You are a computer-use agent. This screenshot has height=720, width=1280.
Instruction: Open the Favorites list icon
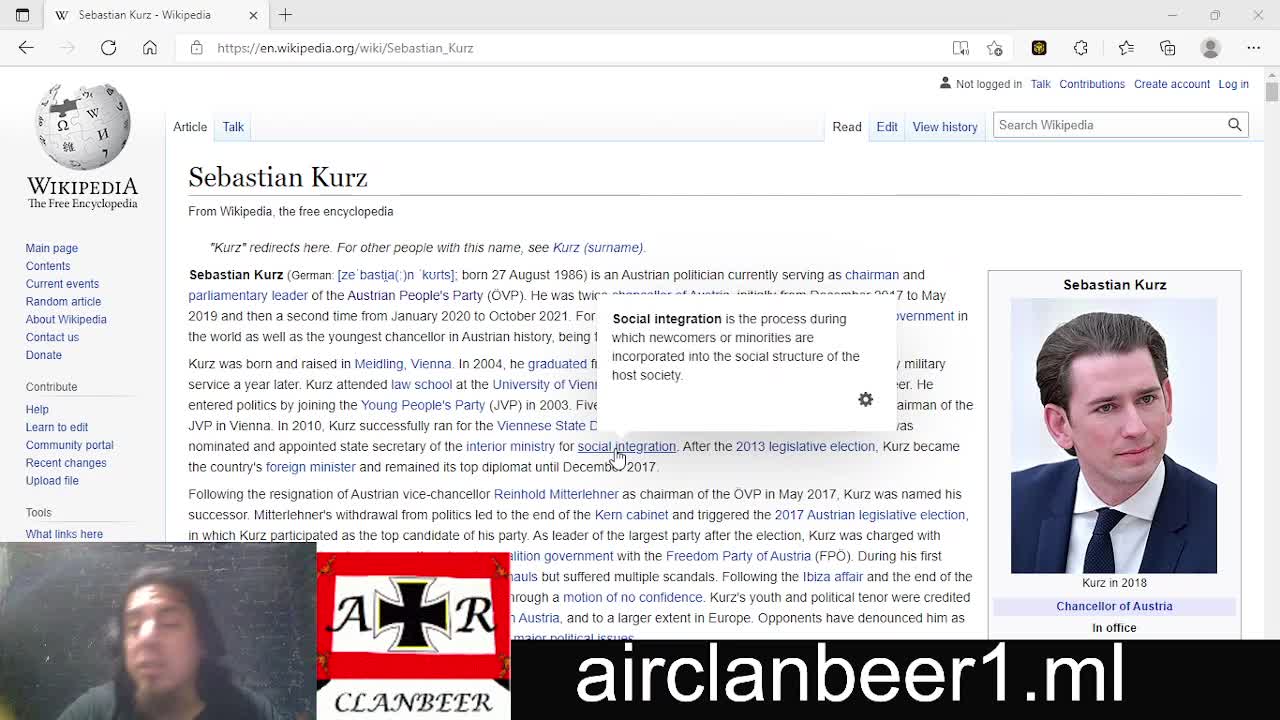1126,48
